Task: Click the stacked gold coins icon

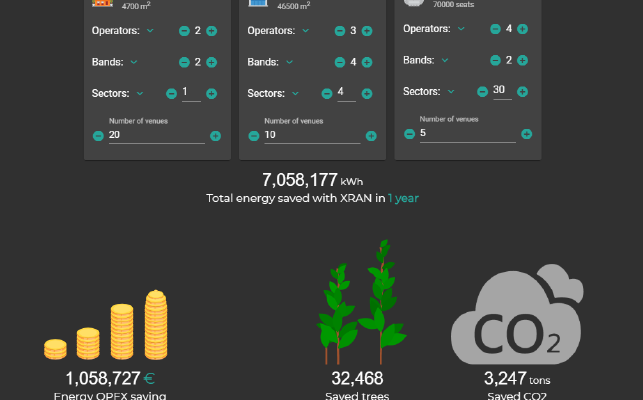Action: [x=106, y=325]
